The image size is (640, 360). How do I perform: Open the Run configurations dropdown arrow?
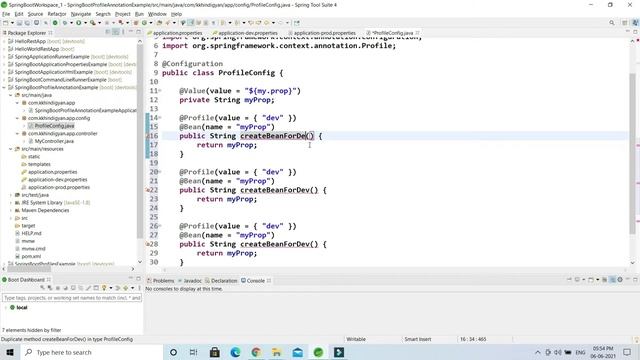point(85,23)
